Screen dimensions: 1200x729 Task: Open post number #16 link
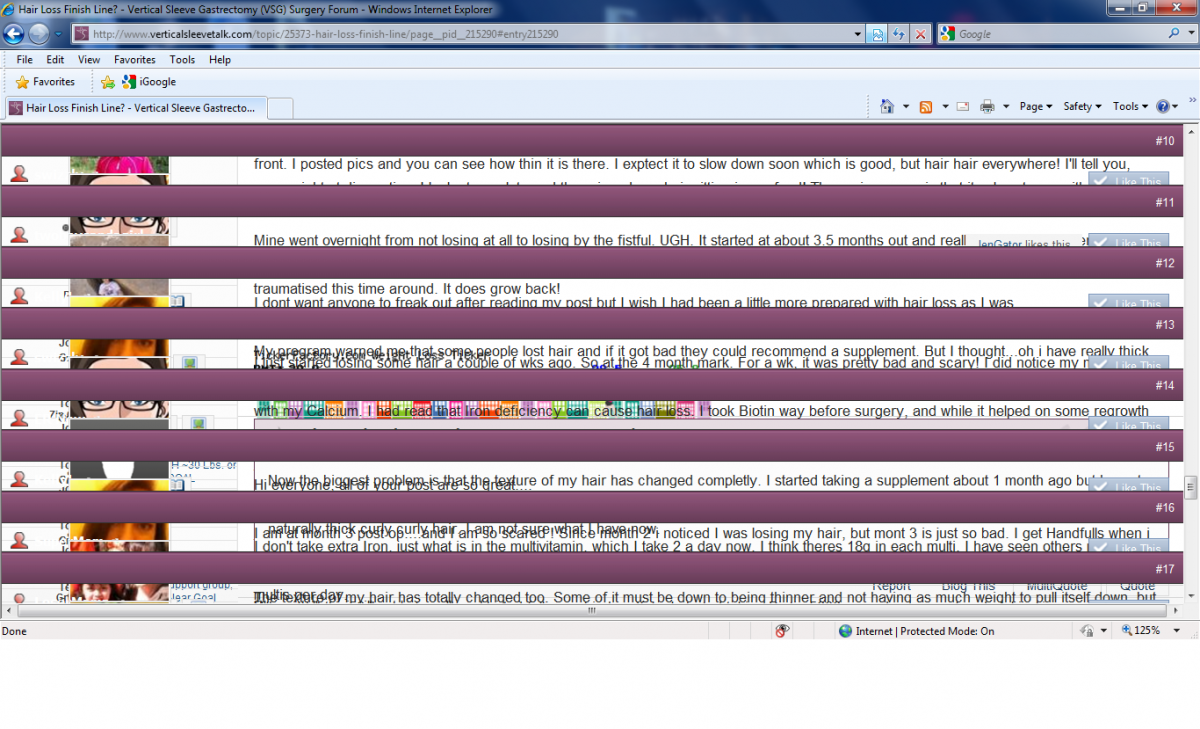(1164, 508)
